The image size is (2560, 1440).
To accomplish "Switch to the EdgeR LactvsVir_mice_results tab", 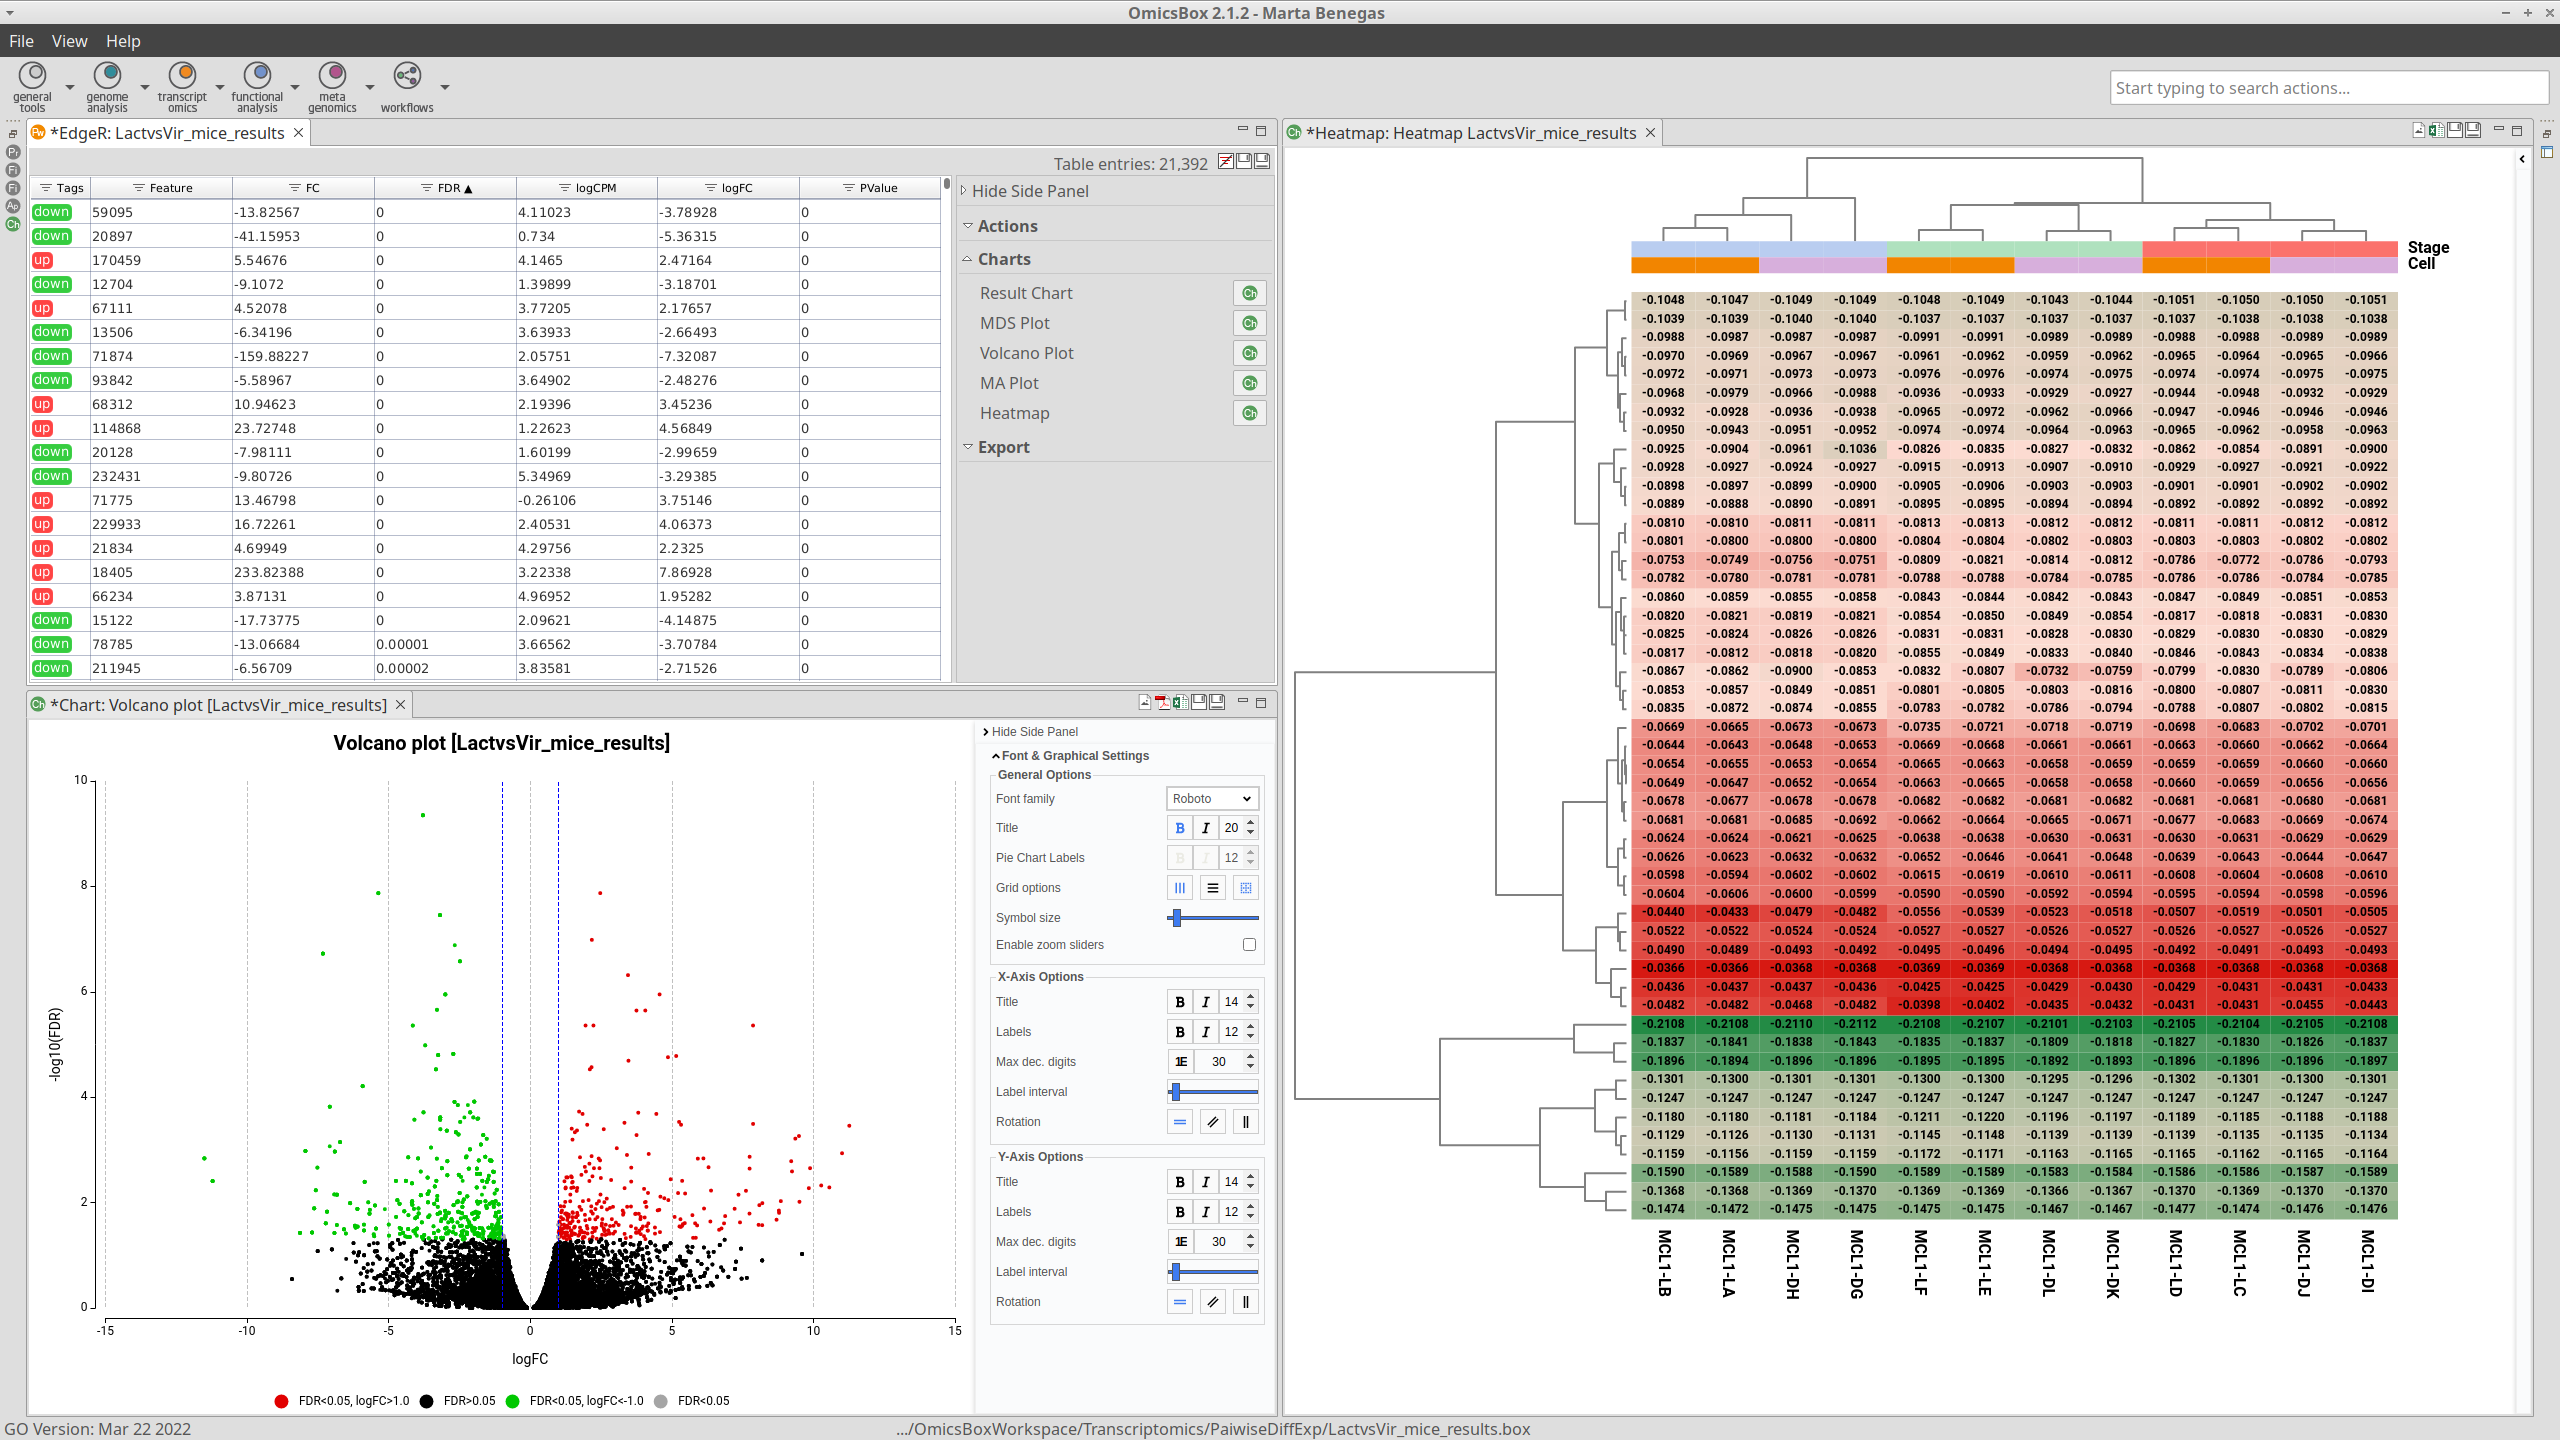I will pos(167,133).
